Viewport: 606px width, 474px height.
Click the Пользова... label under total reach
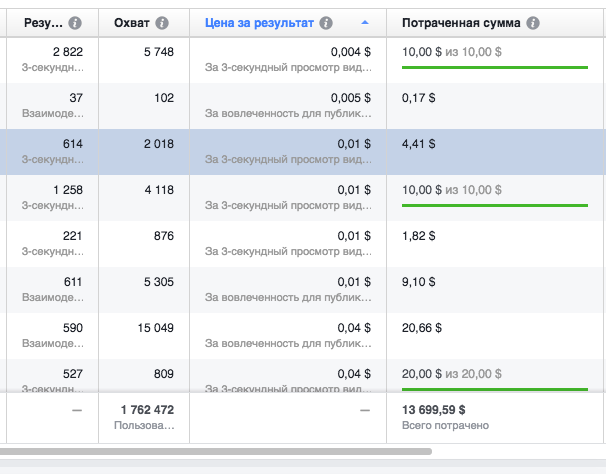(x=144, y=426)
